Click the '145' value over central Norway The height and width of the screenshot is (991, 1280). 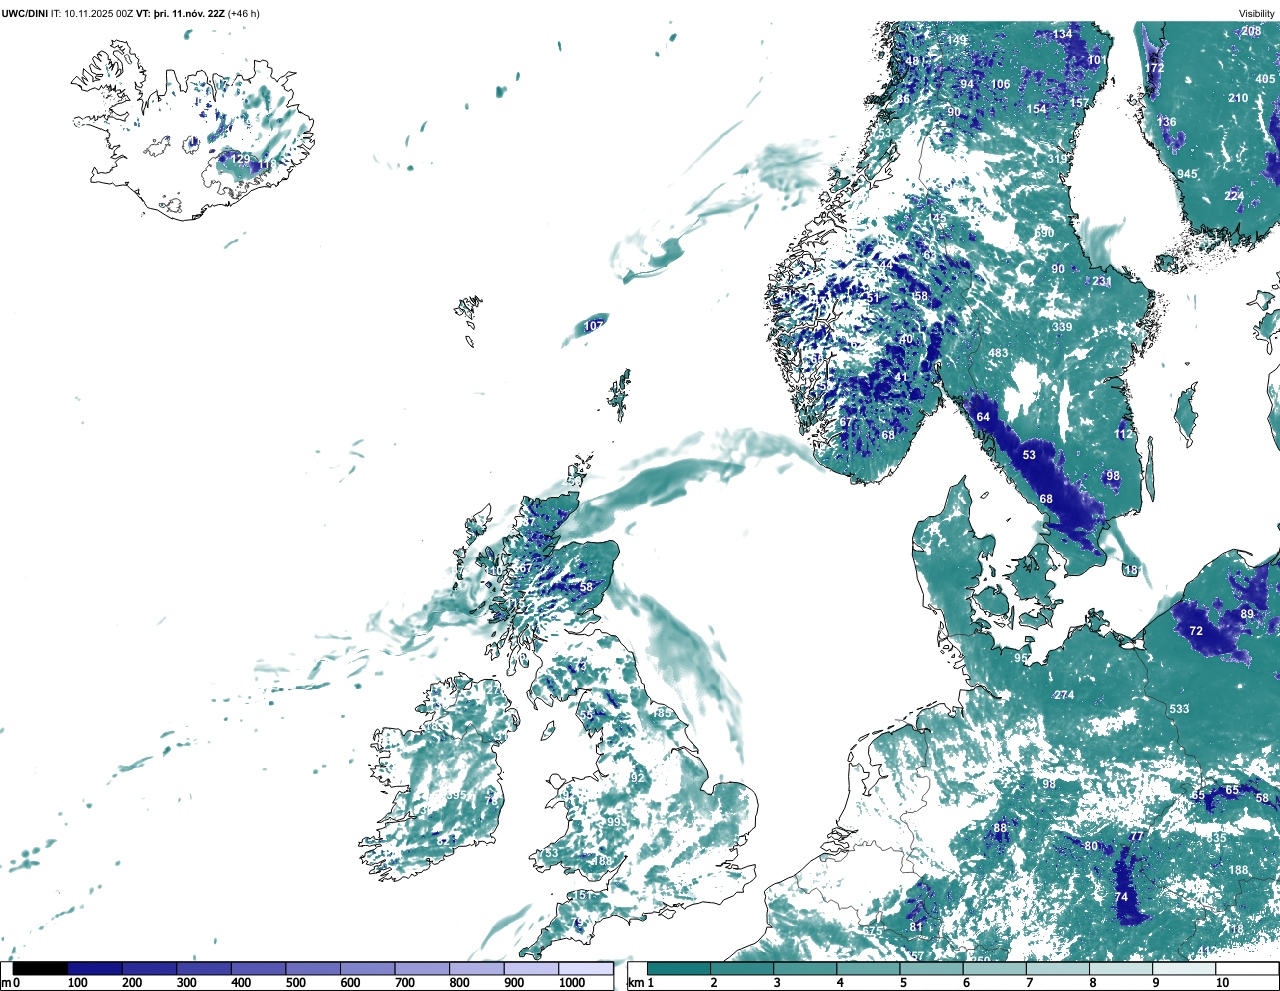(x=937, y=218)
